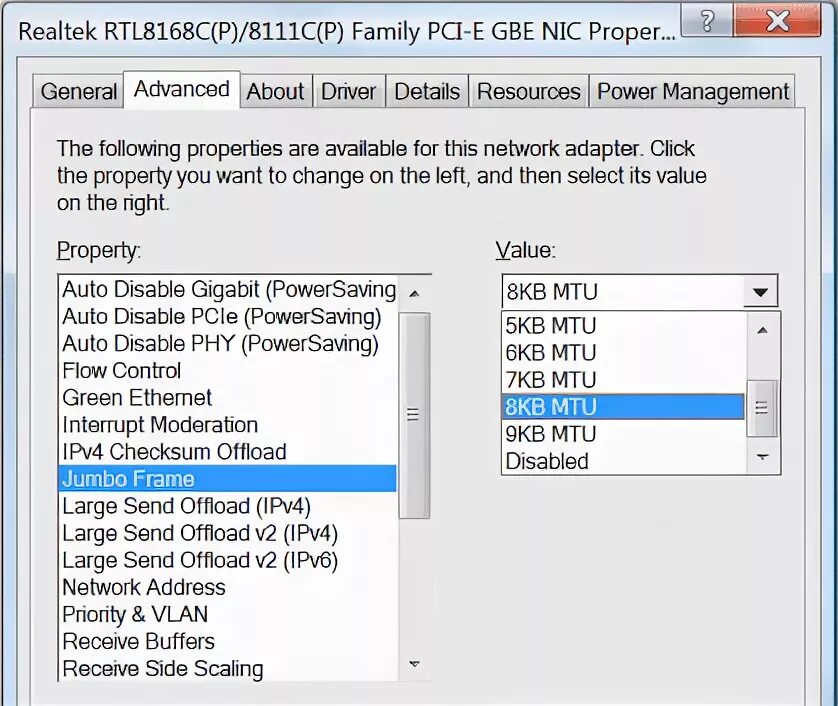Click the help question mark button
The height and width of the screenshot is (706, 838).
point(707,21)
